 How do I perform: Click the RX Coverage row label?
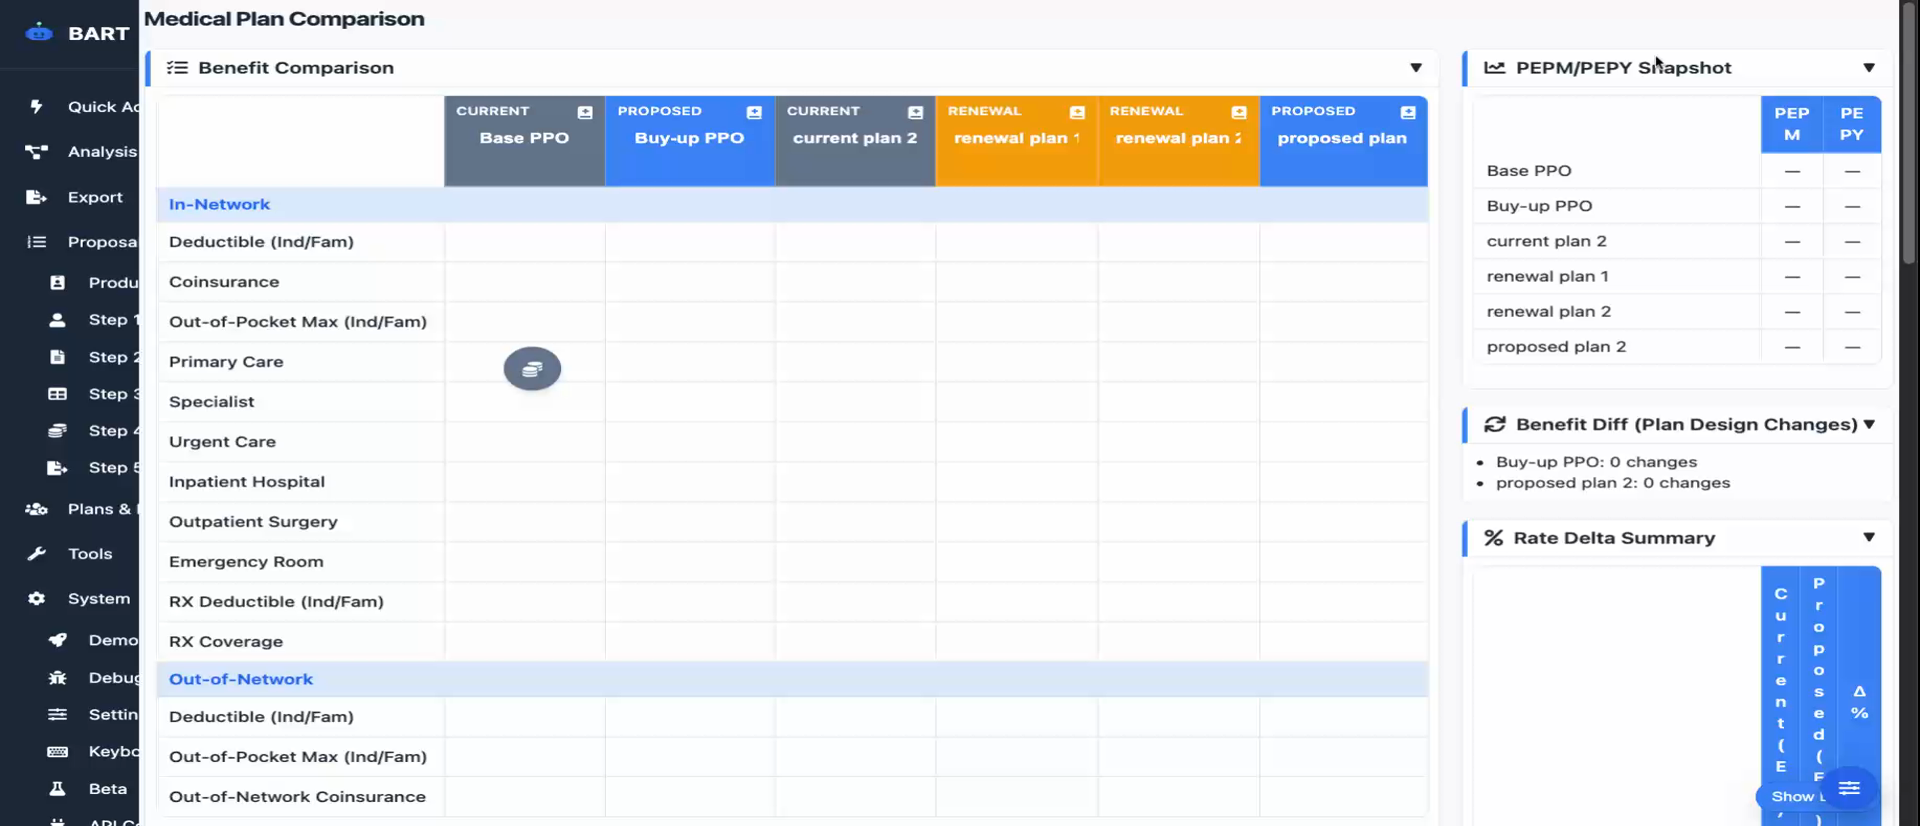click(x=226, y=642)
